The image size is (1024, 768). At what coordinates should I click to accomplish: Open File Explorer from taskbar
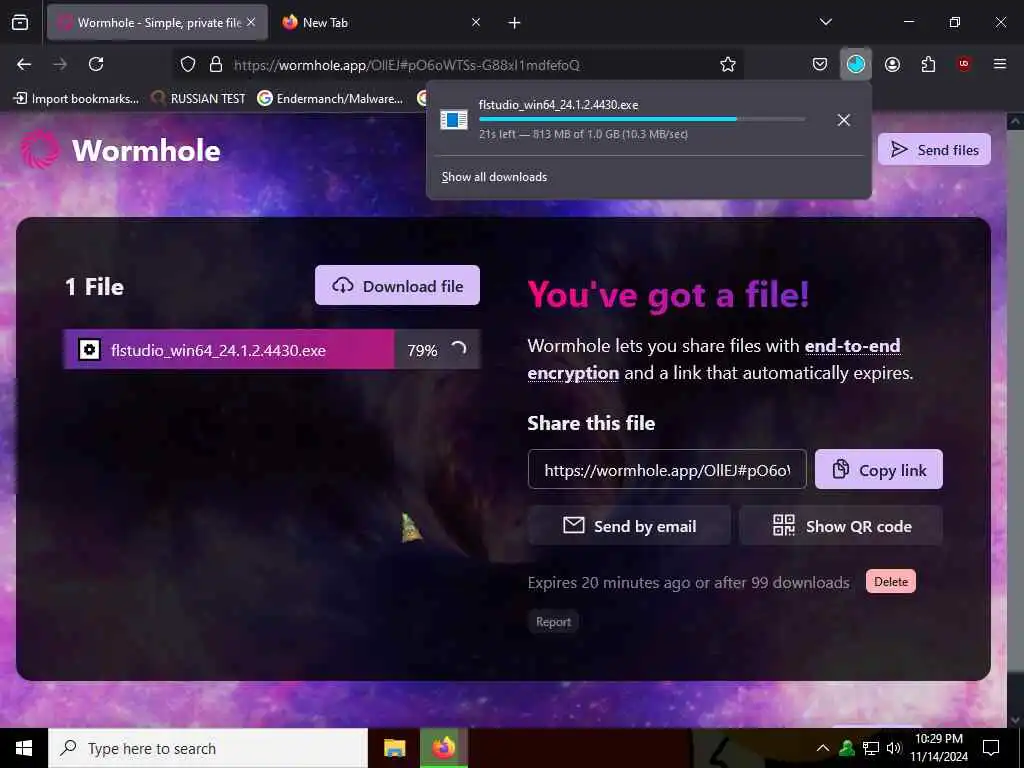pos(394,748)
